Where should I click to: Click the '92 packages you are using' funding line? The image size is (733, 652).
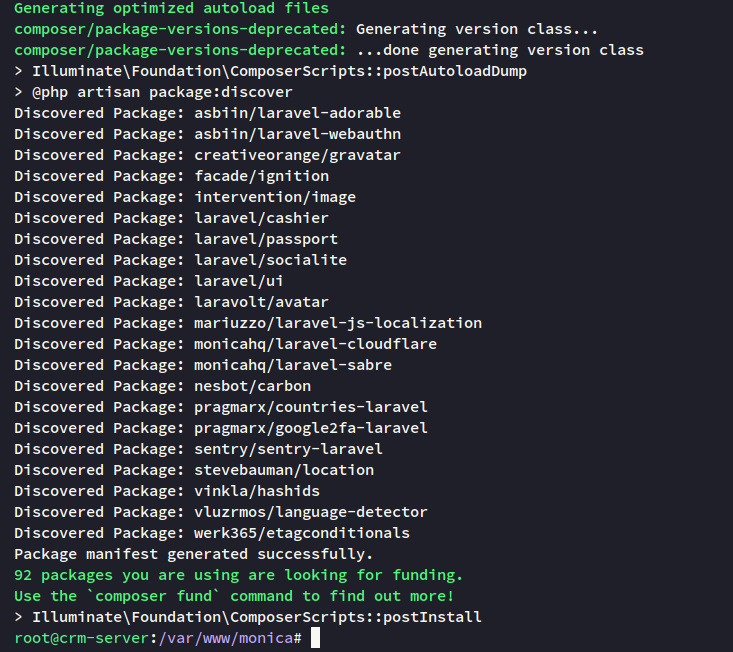click(x=238, y=575)
